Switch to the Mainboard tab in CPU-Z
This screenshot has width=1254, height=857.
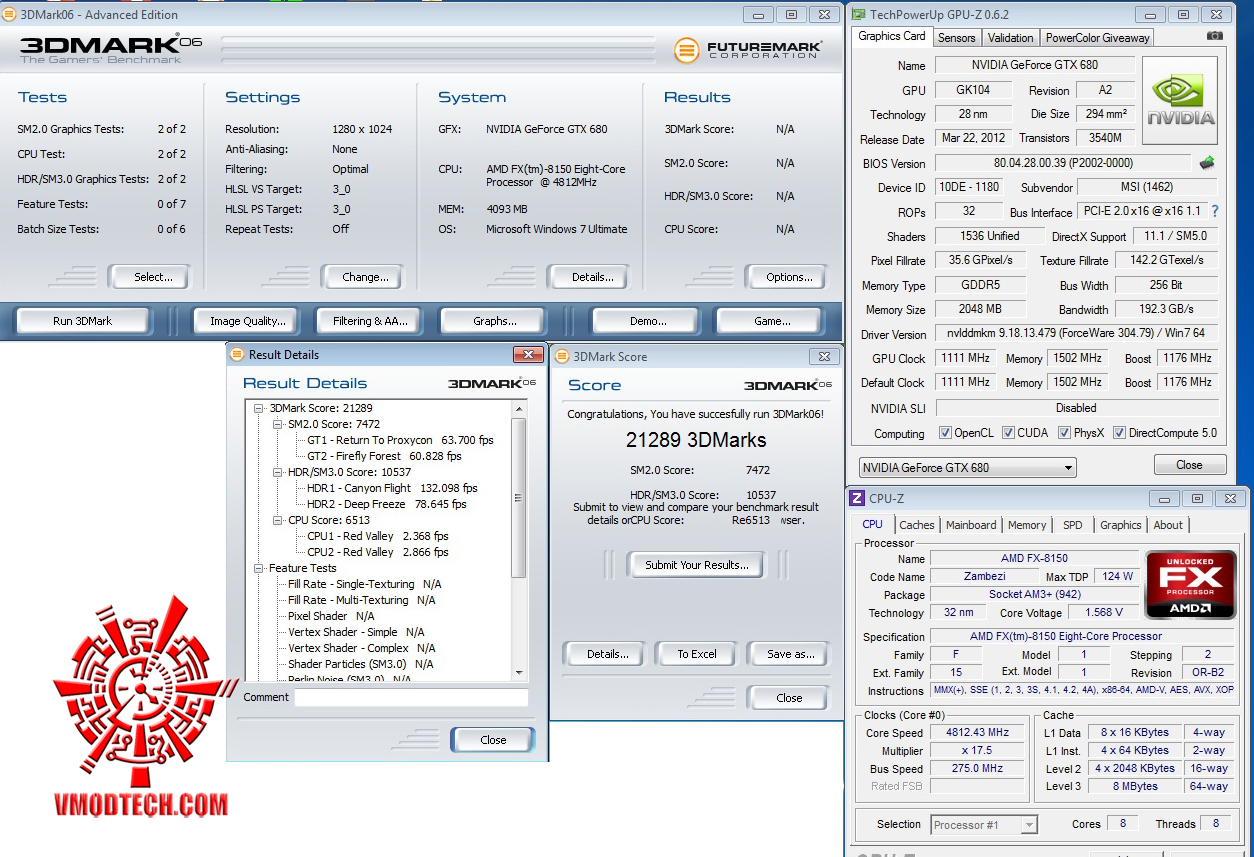[x=971, y=525]
